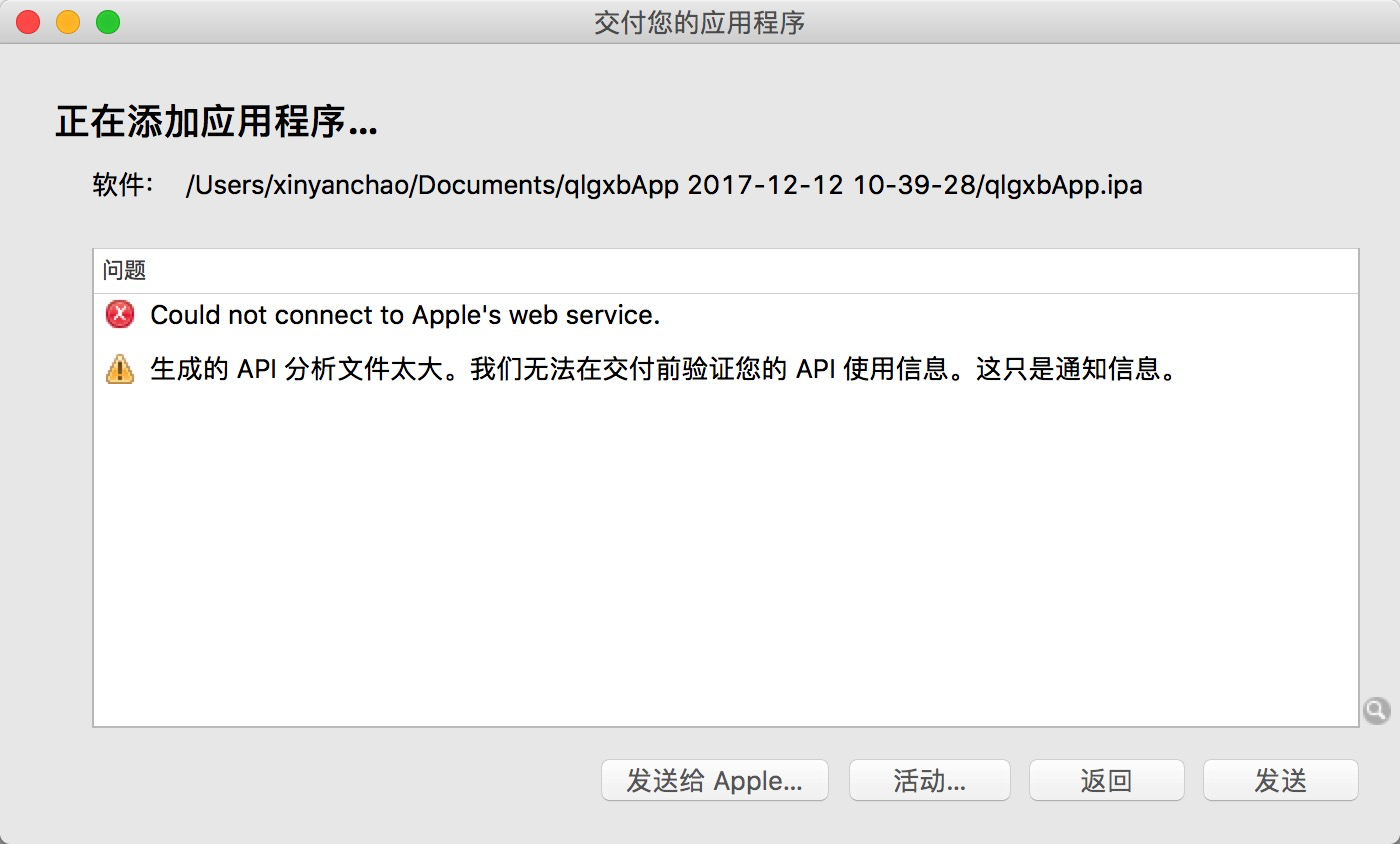Screen dimensions: 1400x844
Task: Click the 软件: label
Action: coord(123,185)
